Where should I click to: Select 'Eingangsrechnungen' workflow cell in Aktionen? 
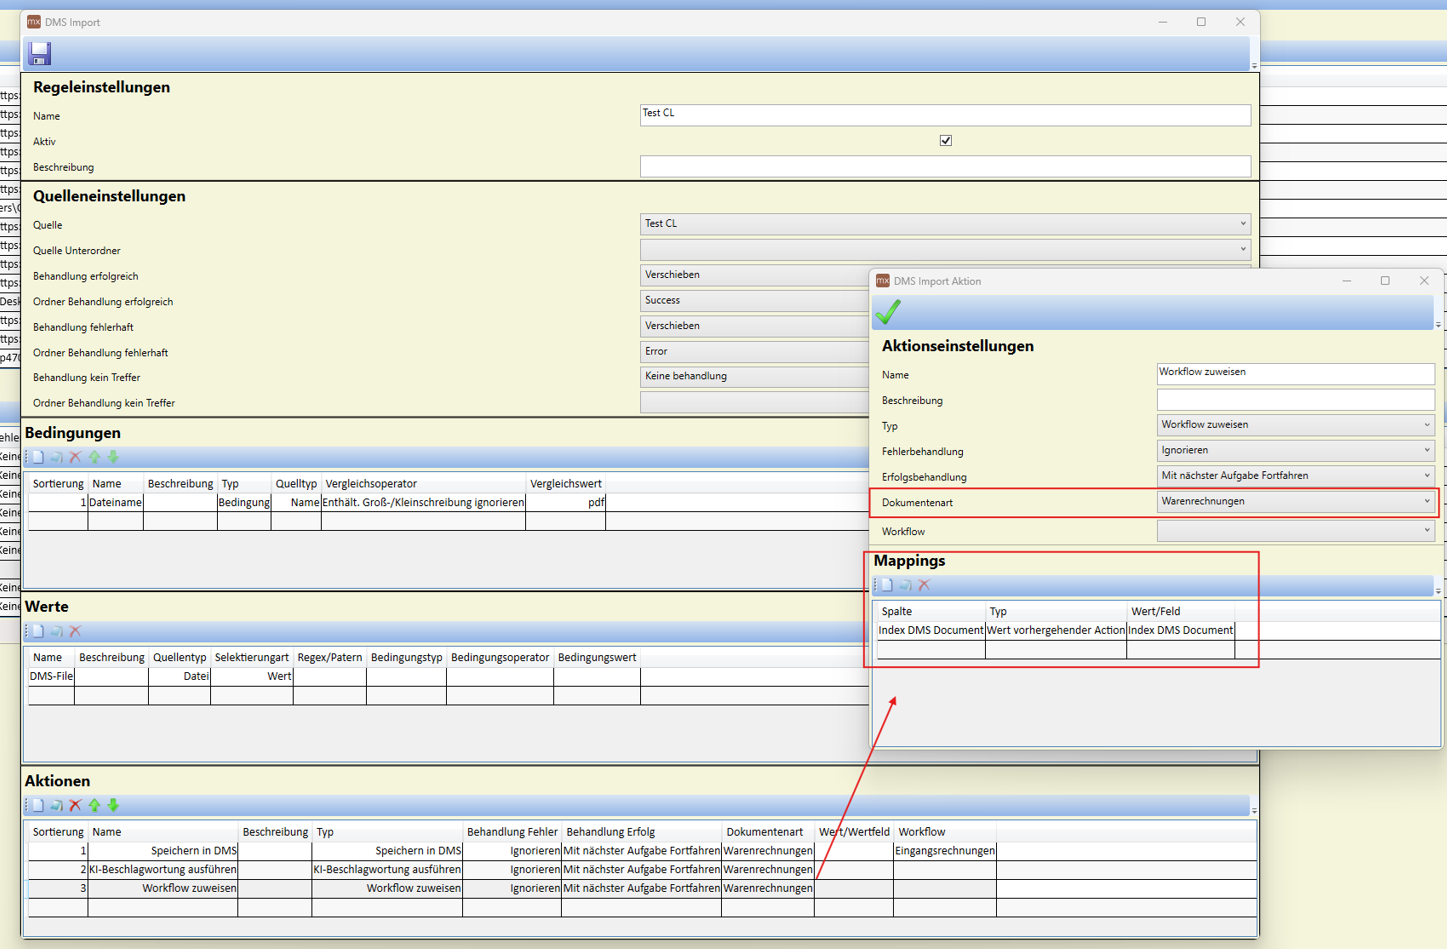pyautogui.click(x=945, y=851)
